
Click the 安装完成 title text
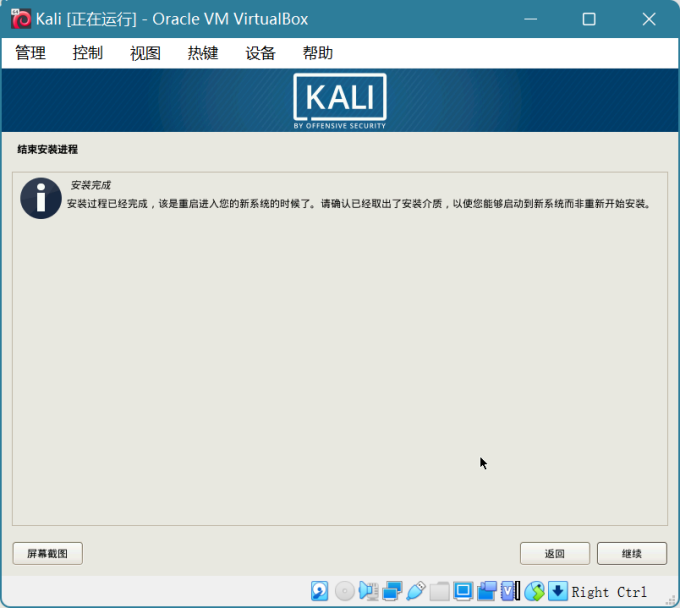click(90, 185)
